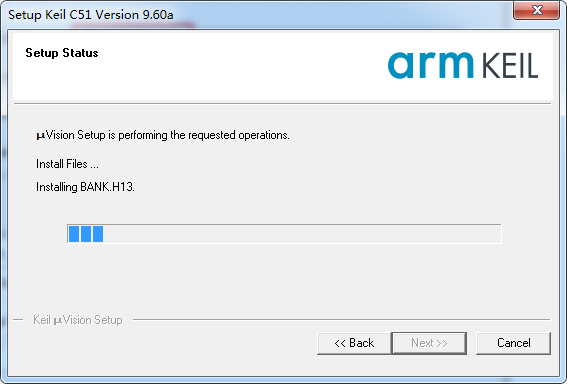This screenshot has width=567, height=384.
Task: Click the second blue progress block
Action: [x=86, y=234]
